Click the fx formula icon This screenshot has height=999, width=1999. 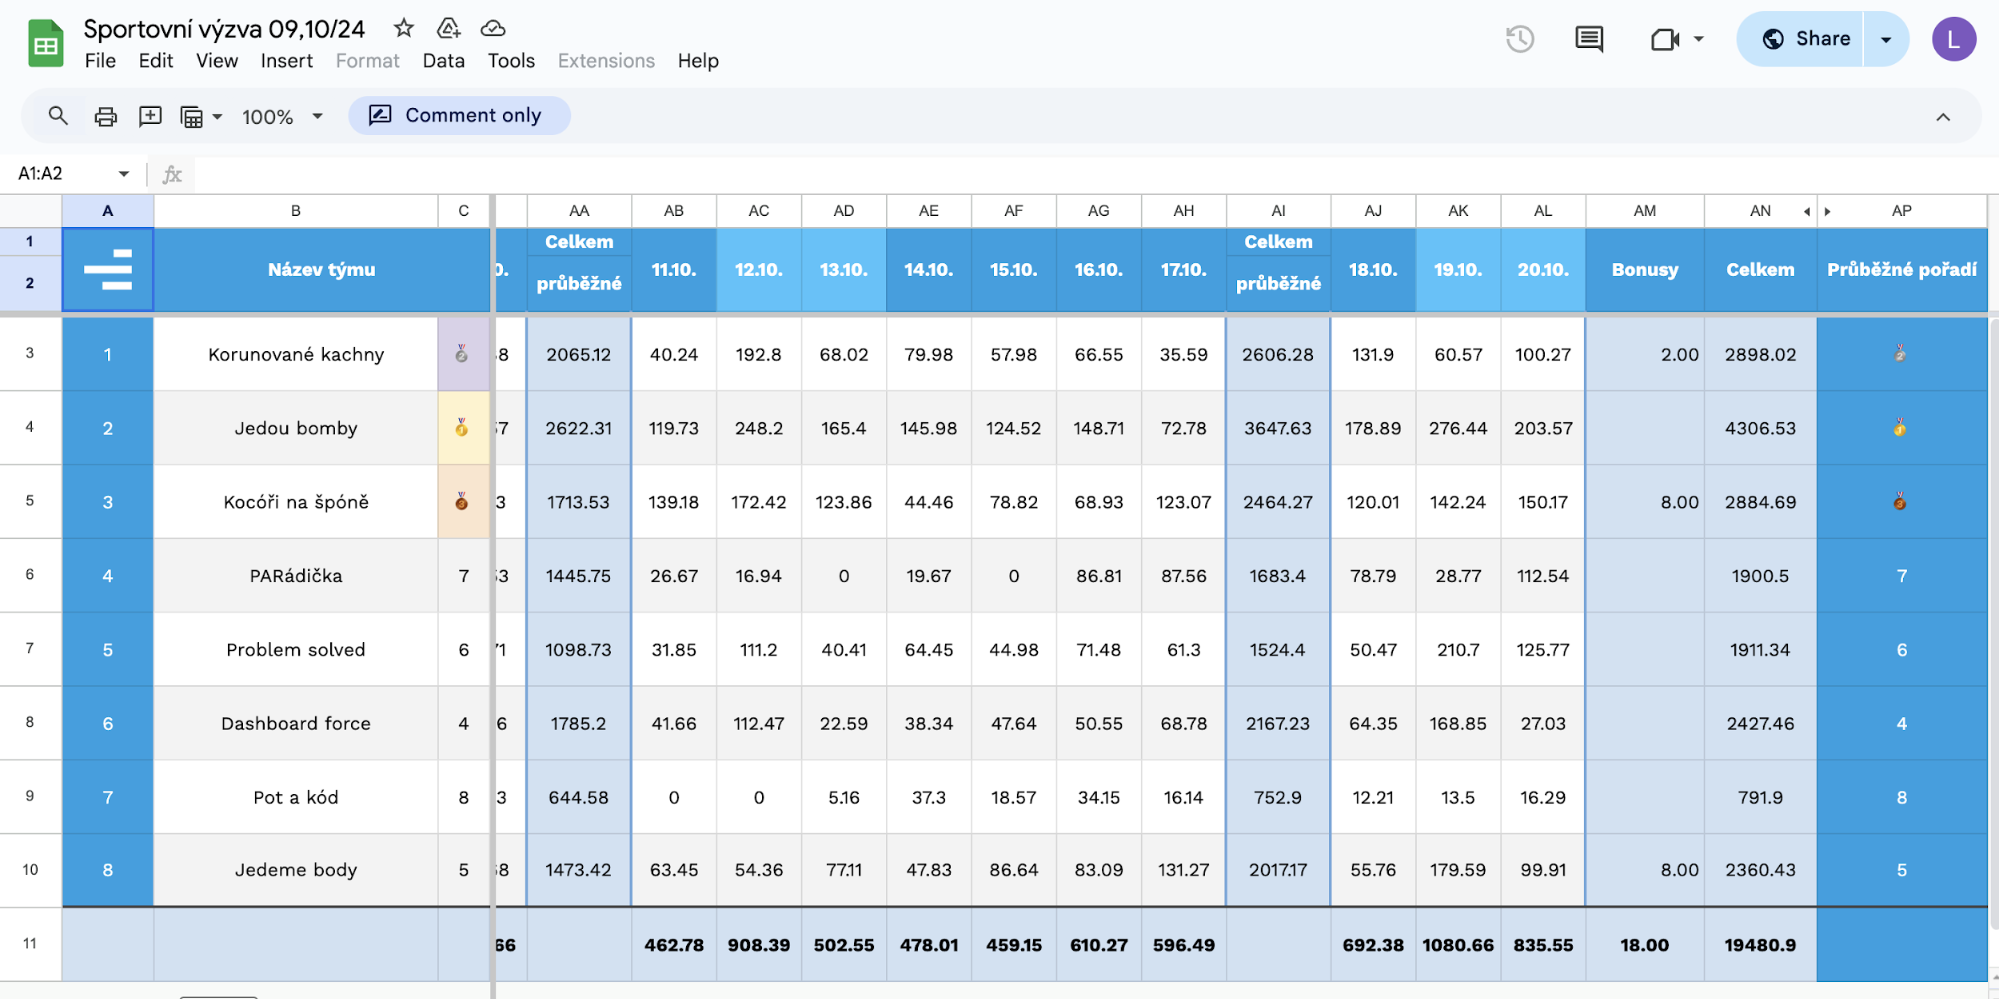(172, 174)
